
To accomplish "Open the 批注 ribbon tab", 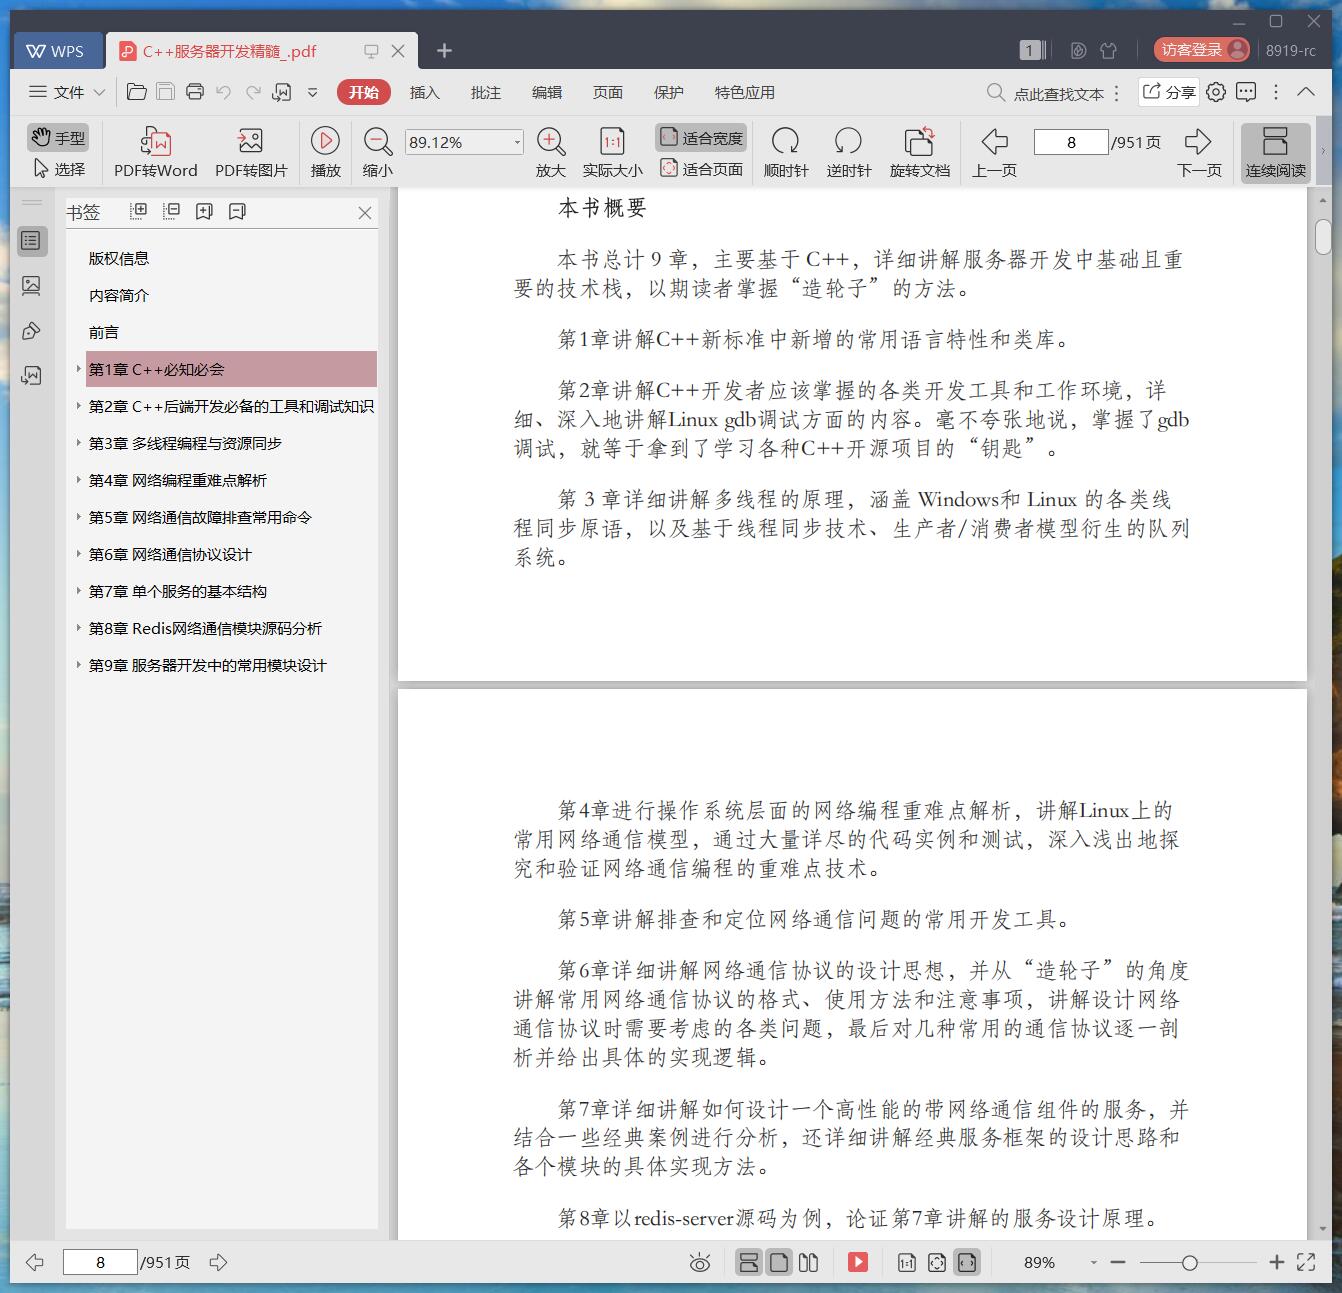I will pyautogui.click(x=485, y=92).
